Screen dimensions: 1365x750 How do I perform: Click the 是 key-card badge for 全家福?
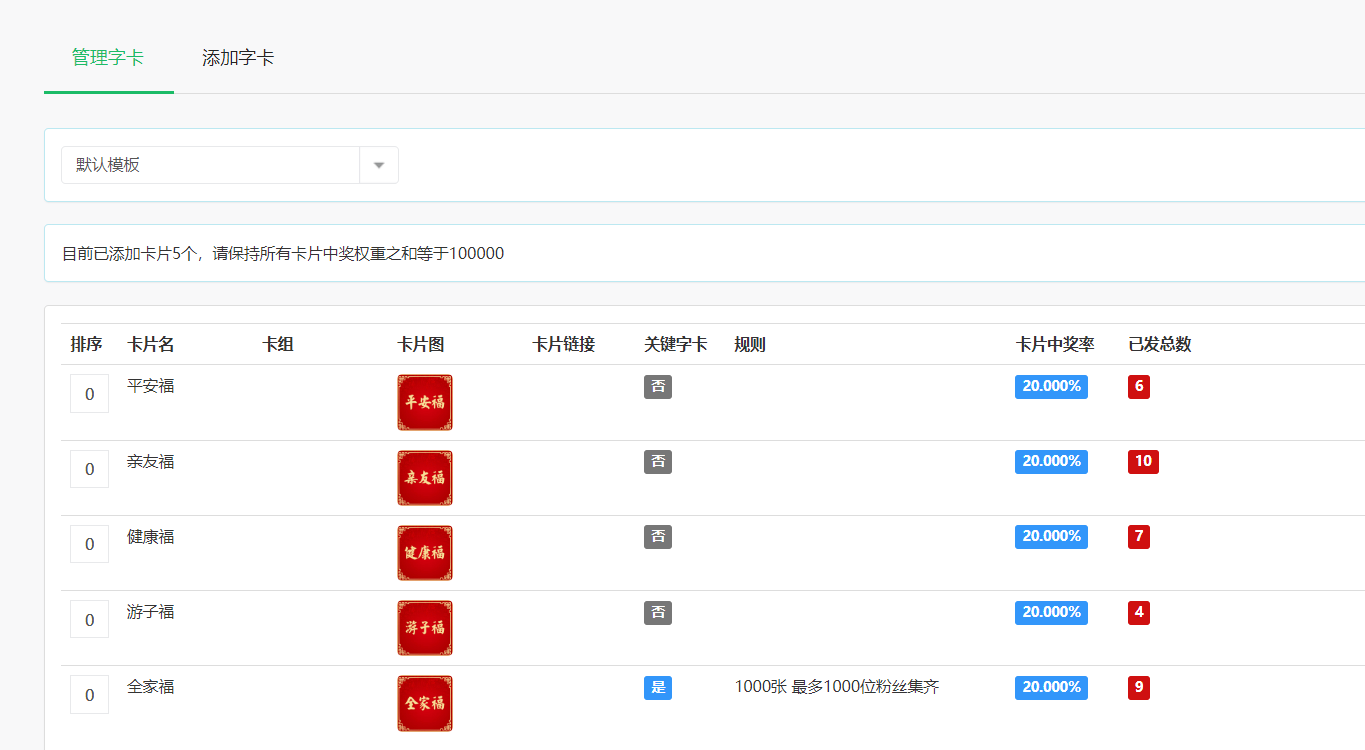[657, 687]
